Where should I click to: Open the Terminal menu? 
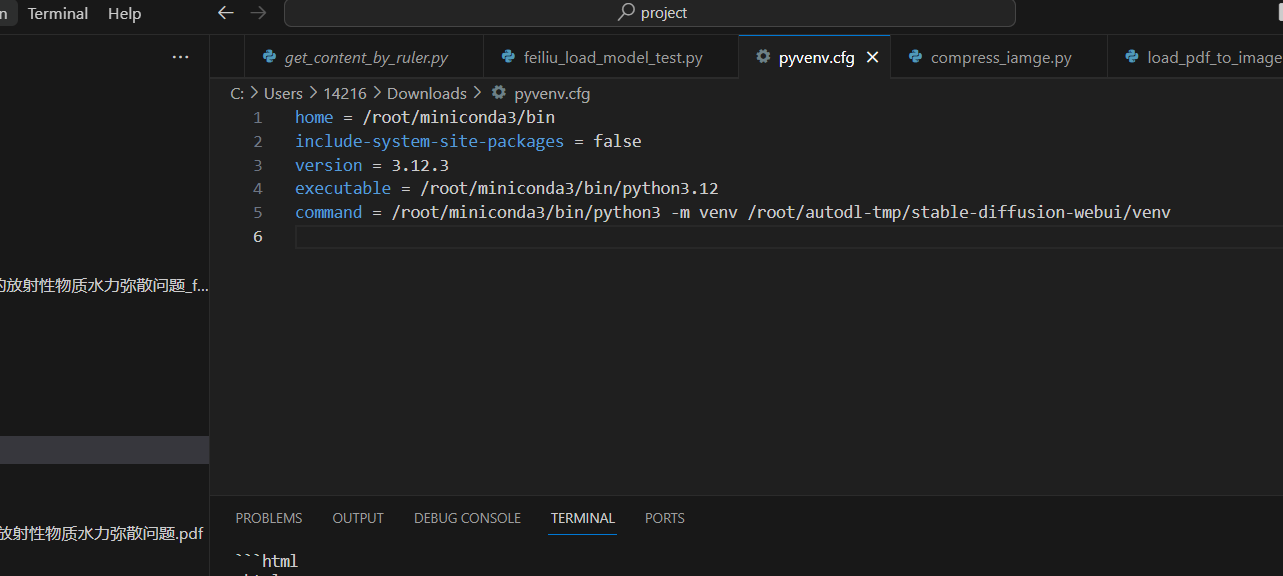click(58, 14)
